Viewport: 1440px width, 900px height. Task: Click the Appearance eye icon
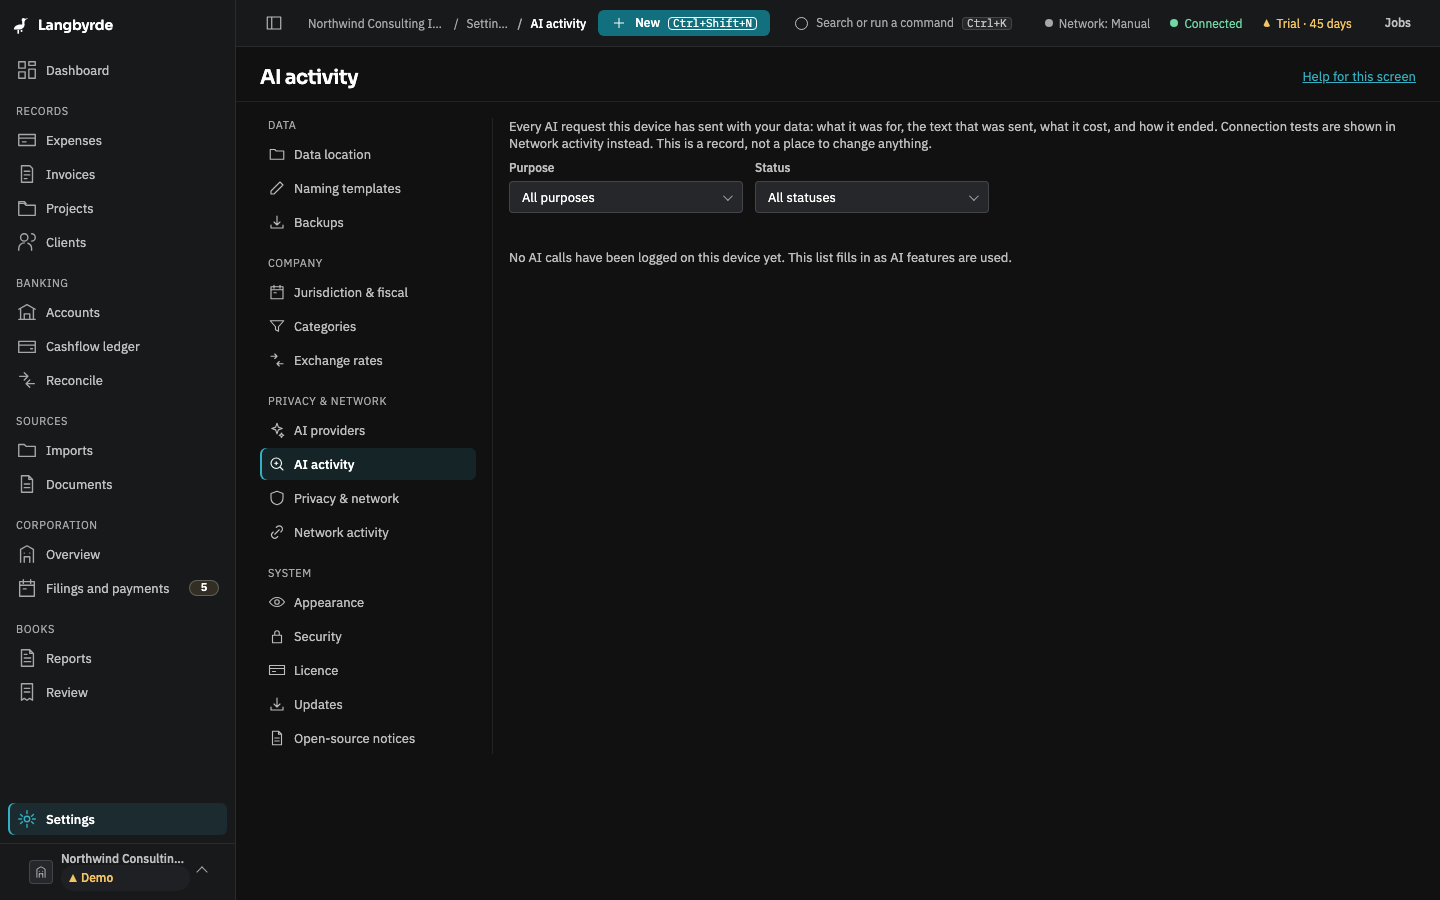point(277,602)
